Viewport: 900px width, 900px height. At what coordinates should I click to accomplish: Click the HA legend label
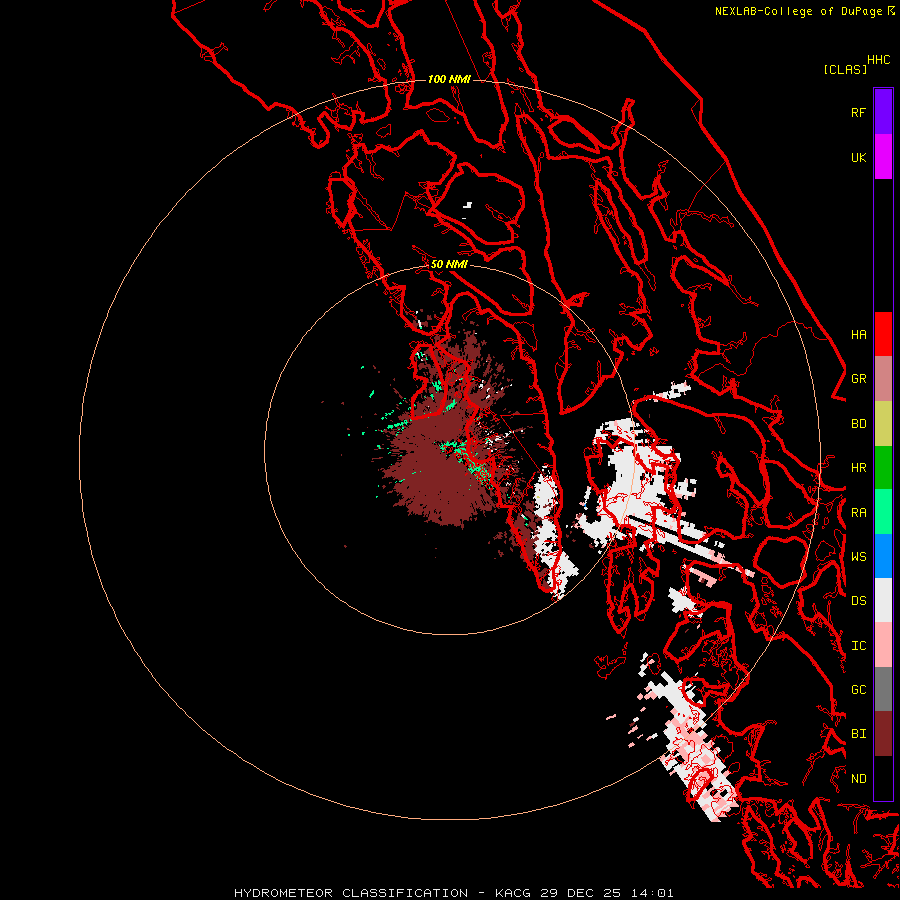pyautogui.click(x=858, y=334)
